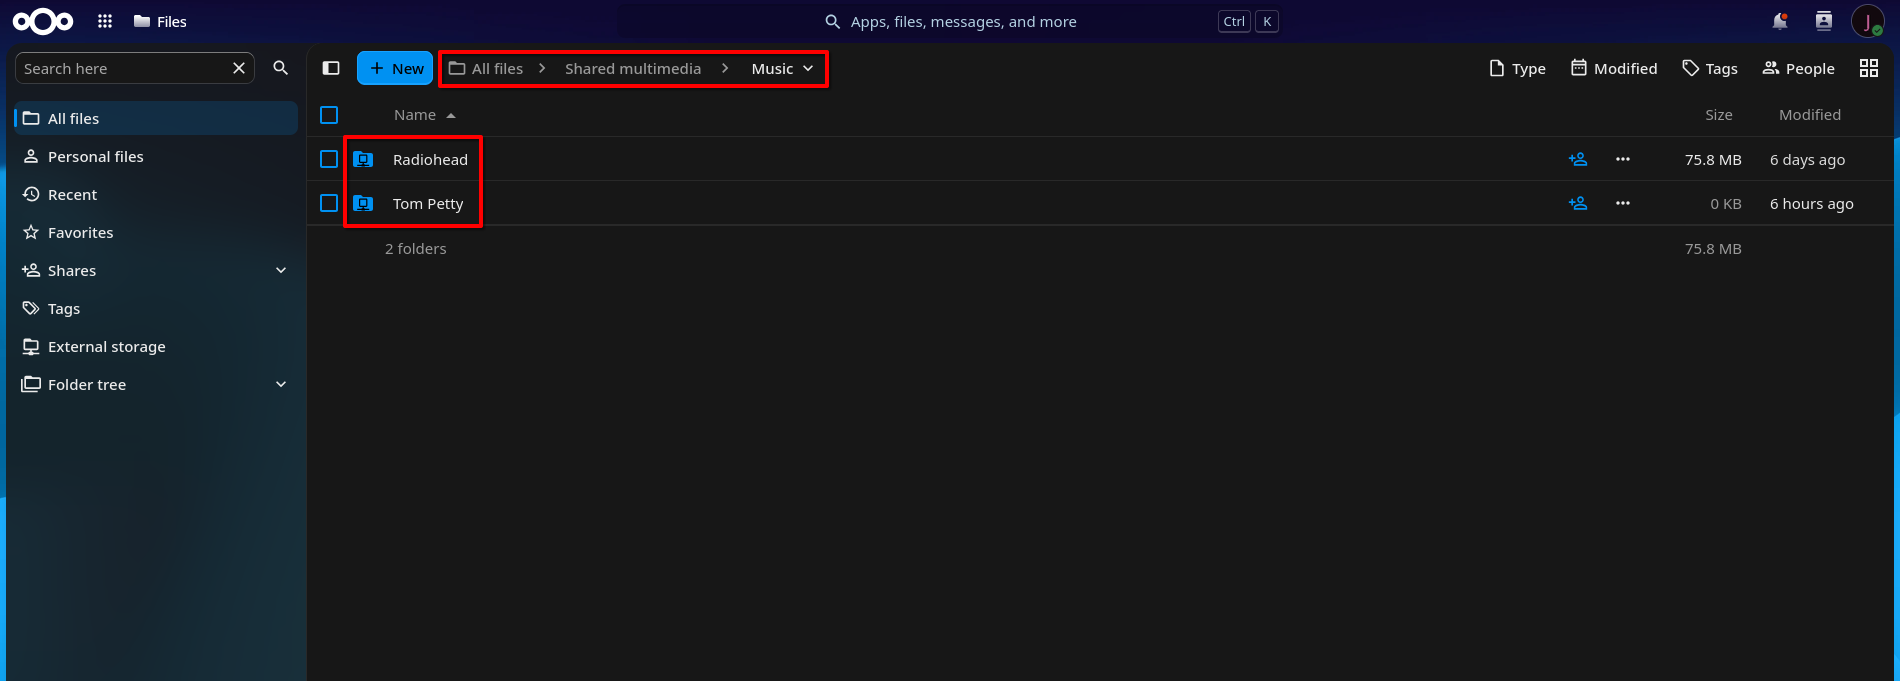The image size is (1900, 681).
Task: Click the New button
Action: pos(395,68)
